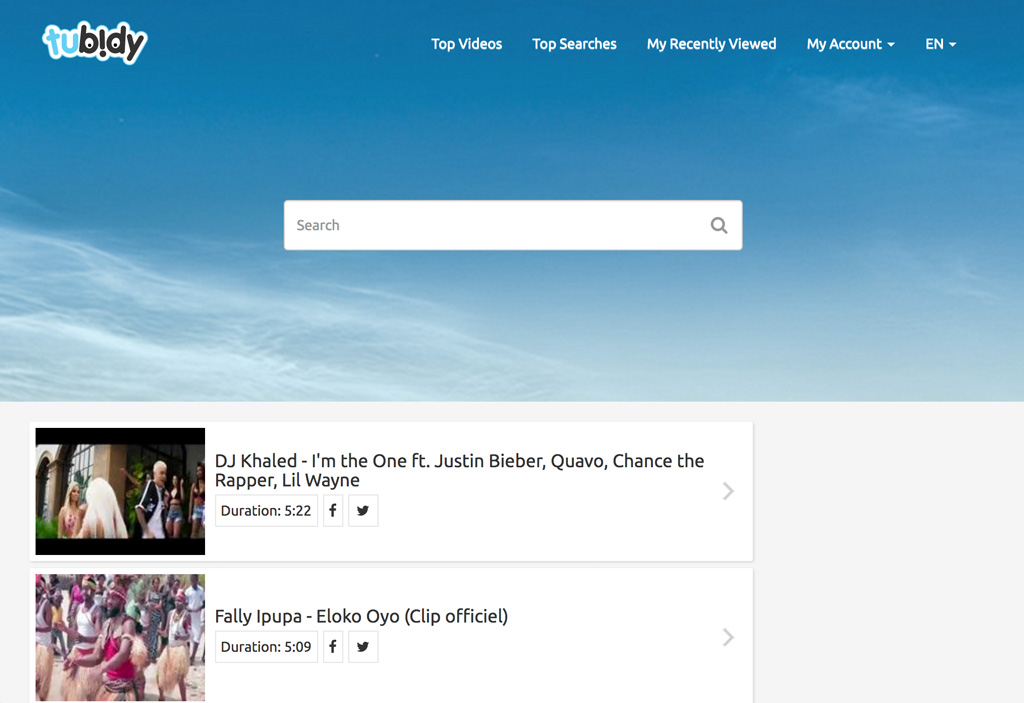Open Fally Ipupa Eloko Oyo title link
Image resolution: width=1024 pixels, height=703 pixels.
point(361,616)
